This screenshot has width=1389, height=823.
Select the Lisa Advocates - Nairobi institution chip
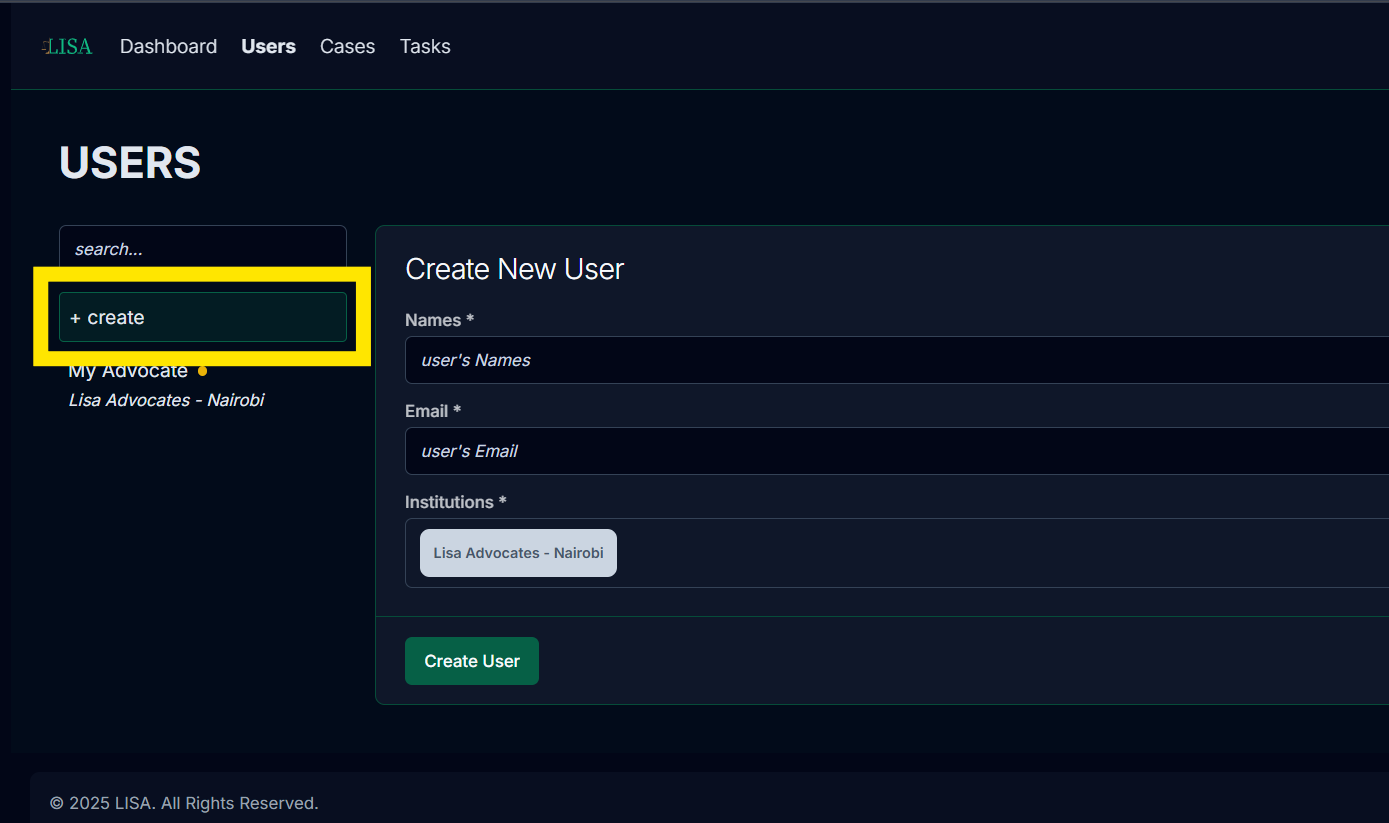click(x=518, y=552)
